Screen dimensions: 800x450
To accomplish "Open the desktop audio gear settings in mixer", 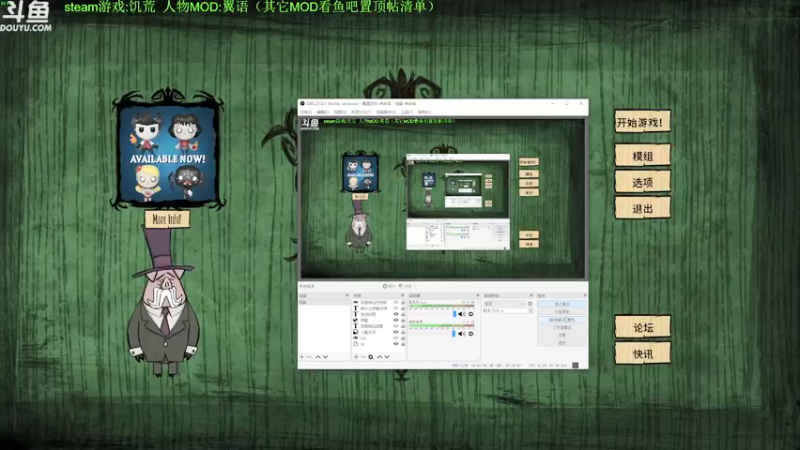I will coord(471,334).
